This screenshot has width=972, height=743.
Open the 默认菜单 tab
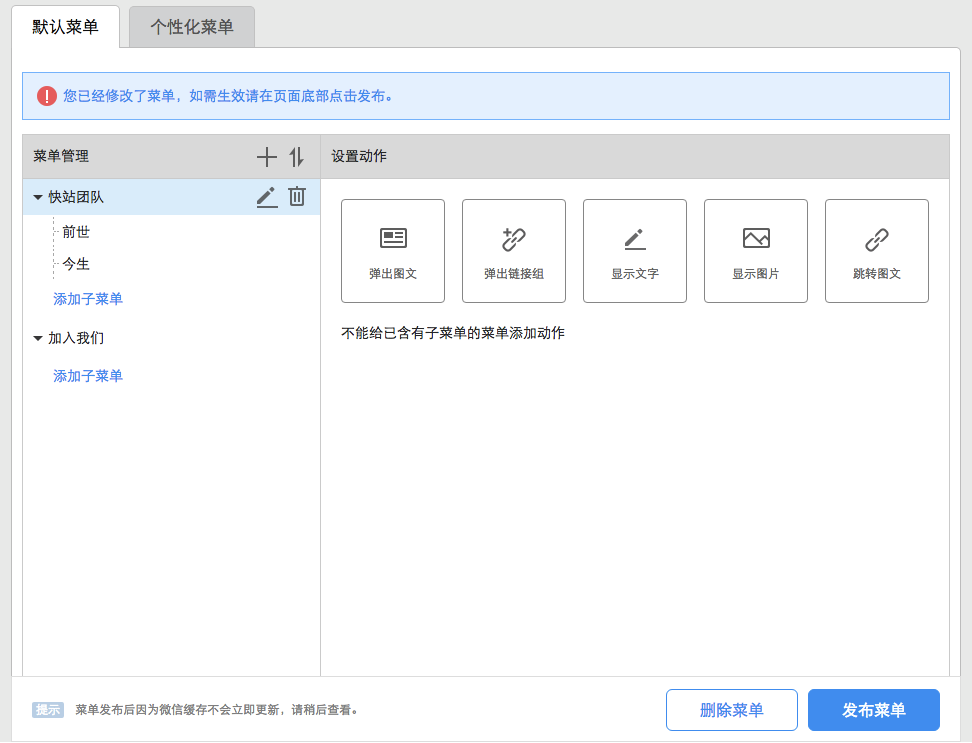tap(66, 27)
